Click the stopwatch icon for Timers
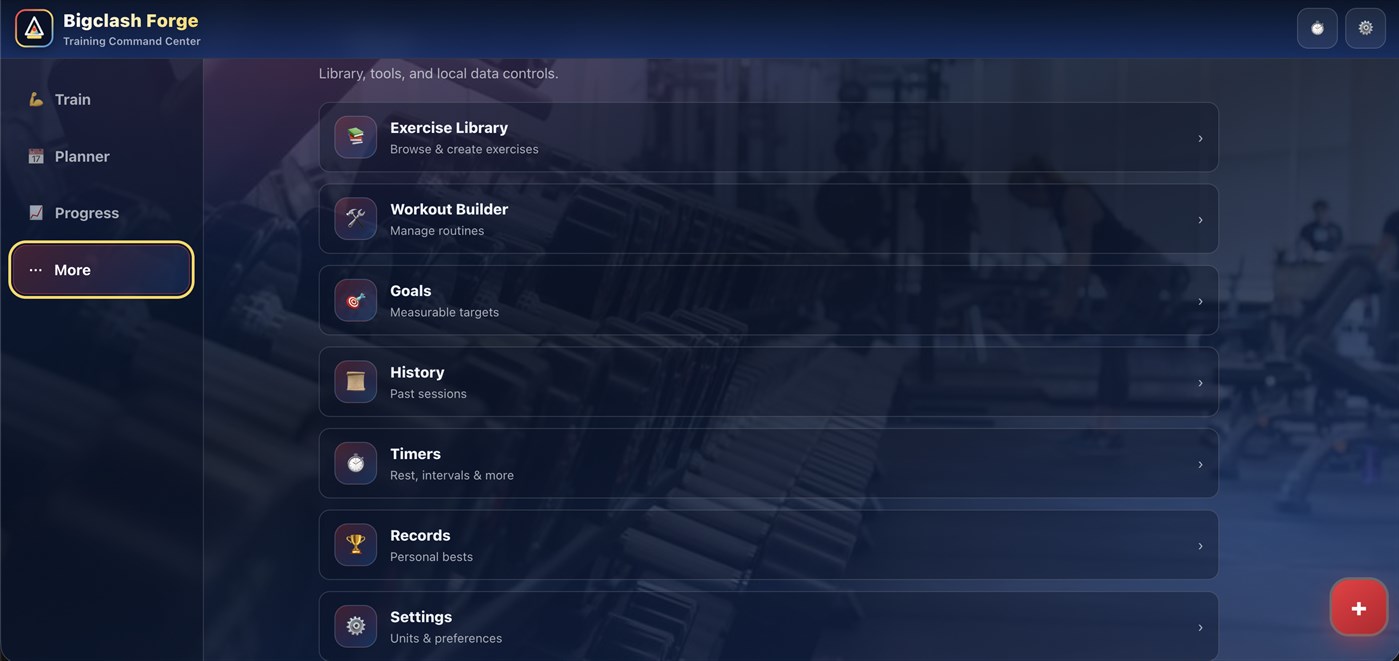 pyautogui.click(x=355, y=463)
